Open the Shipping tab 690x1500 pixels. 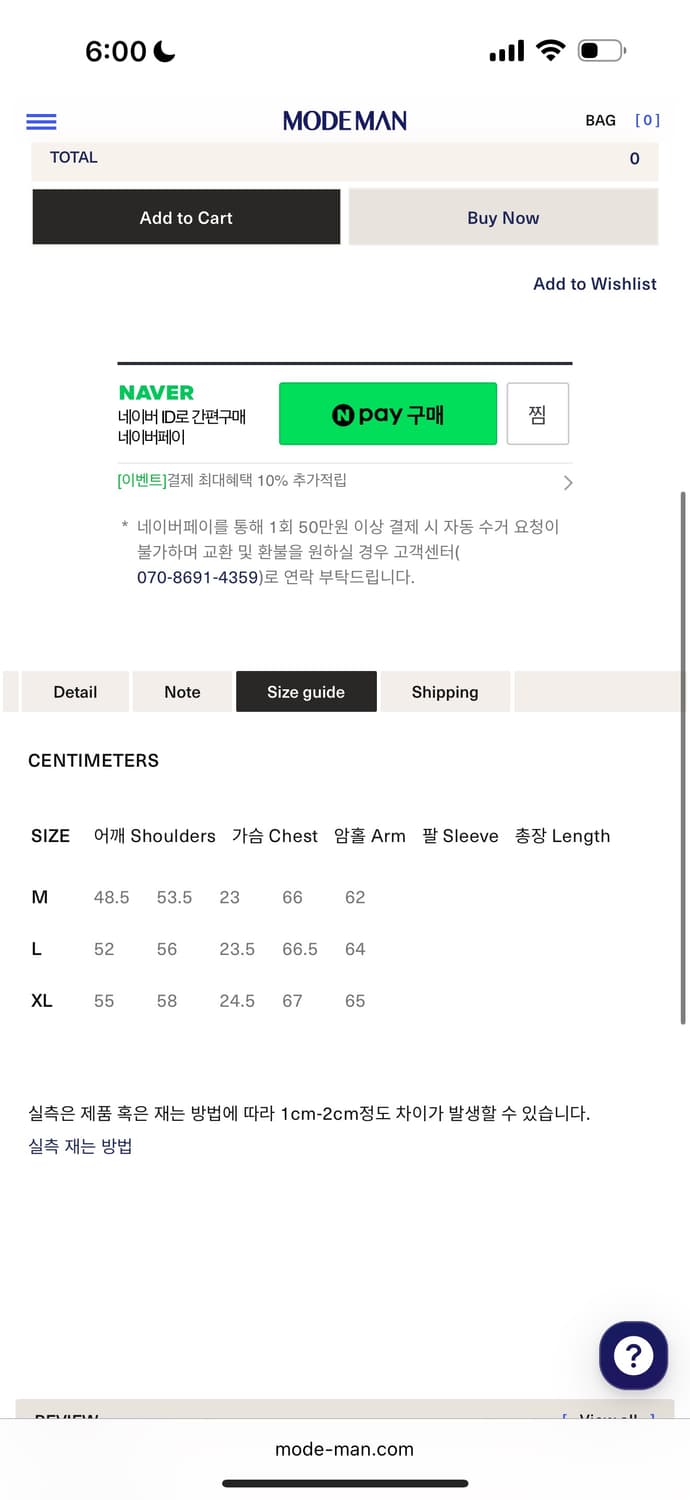point(444,691)
